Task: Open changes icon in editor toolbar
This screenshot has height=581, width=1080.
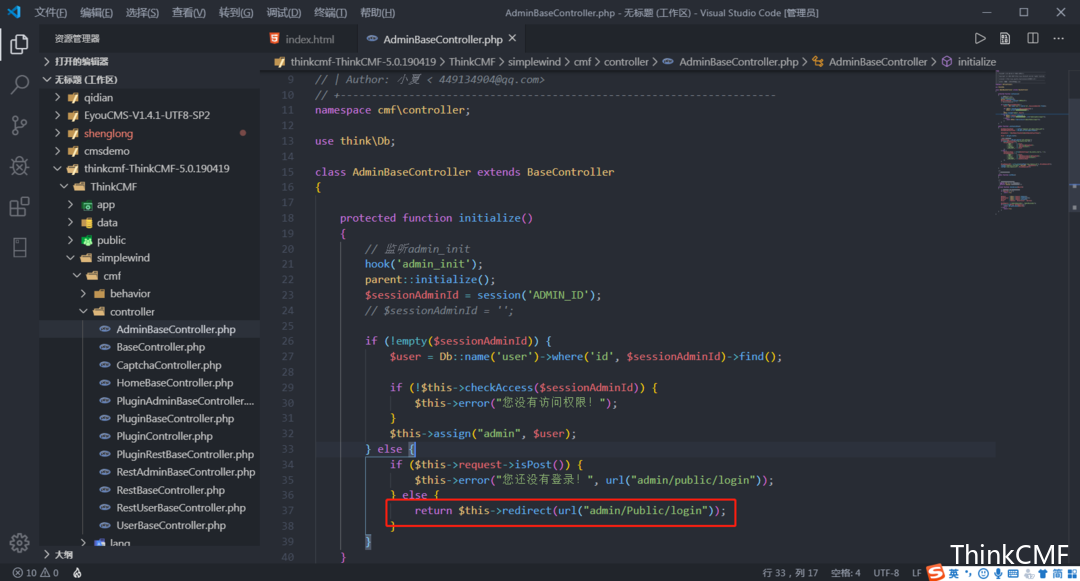Action: (1005, 39)
